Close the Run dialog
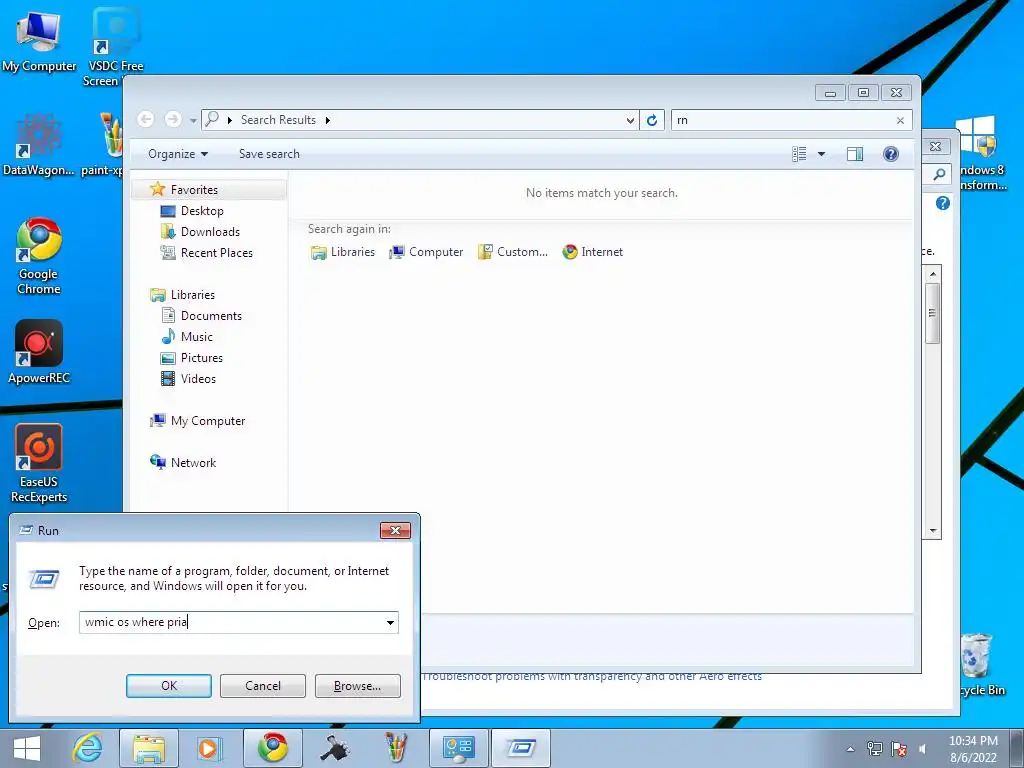Image resolution: width=1024 pixels, height=768 pixels. tap(395, 530)
